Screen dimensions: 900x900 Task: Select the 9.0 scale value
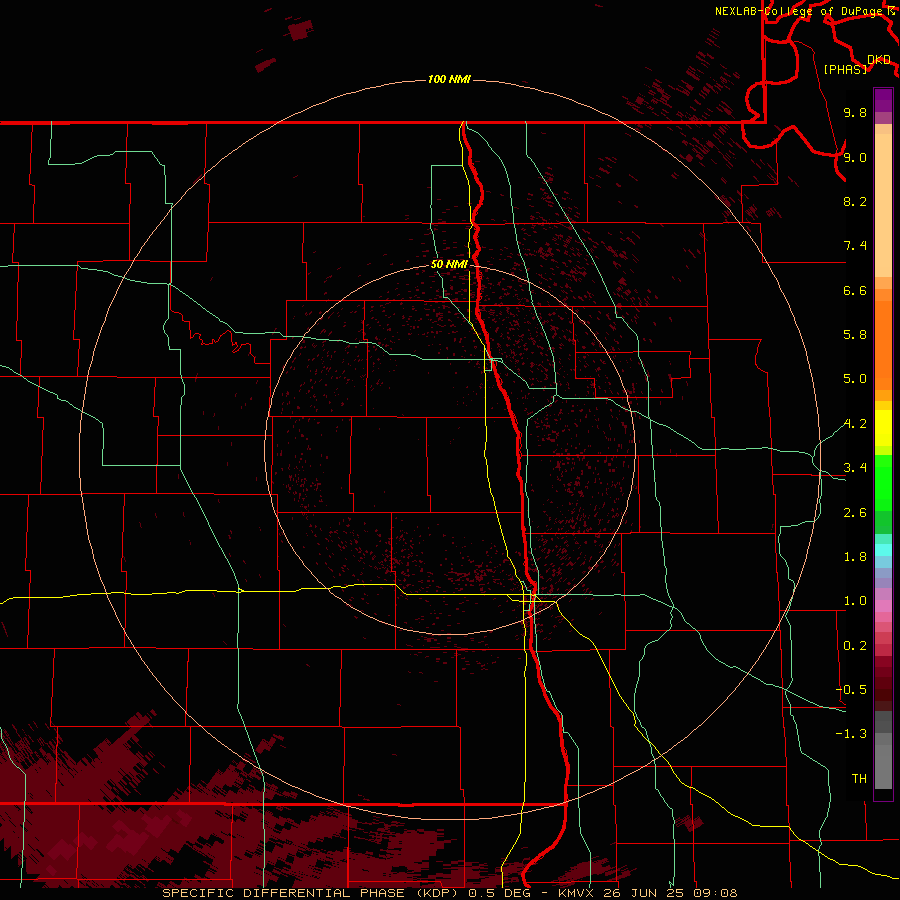coord(855,157)
